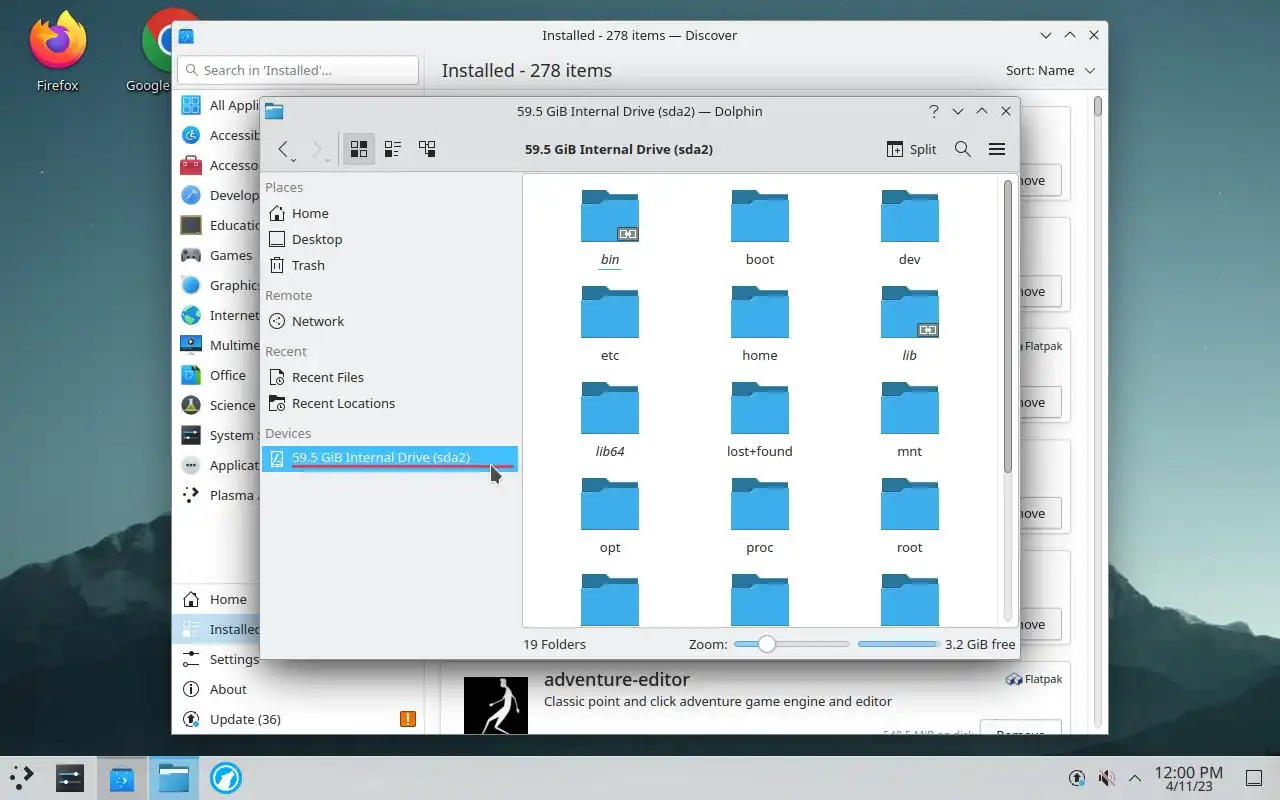Switch to Discover in taskbar
Image resolution: width=1280 pixels, height=800 pixels.
tap(122, 777)
